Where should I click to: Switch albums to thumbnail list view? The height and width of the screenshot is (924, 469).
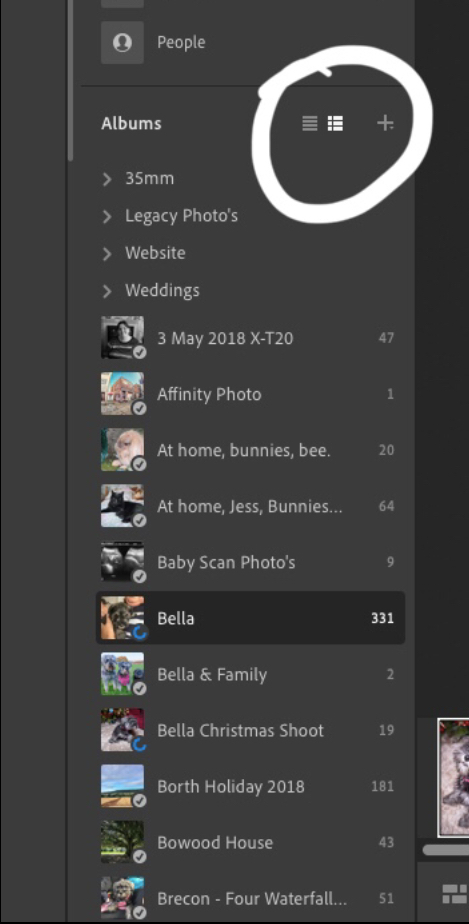pos(335,123)
